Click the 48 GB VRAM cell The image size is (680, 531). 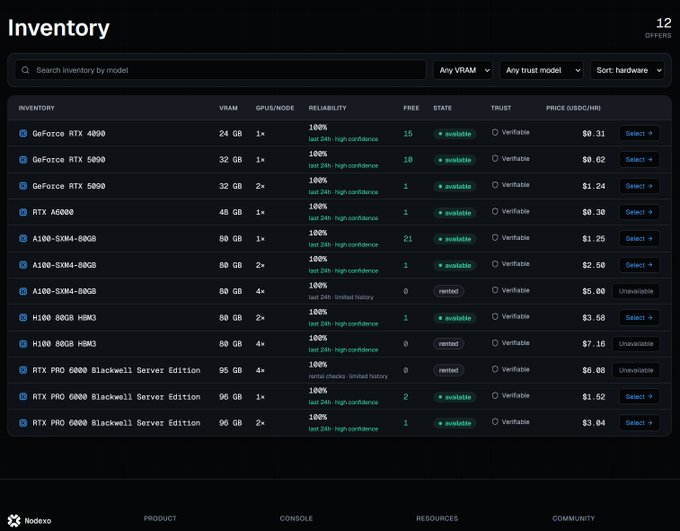(230, 212)
